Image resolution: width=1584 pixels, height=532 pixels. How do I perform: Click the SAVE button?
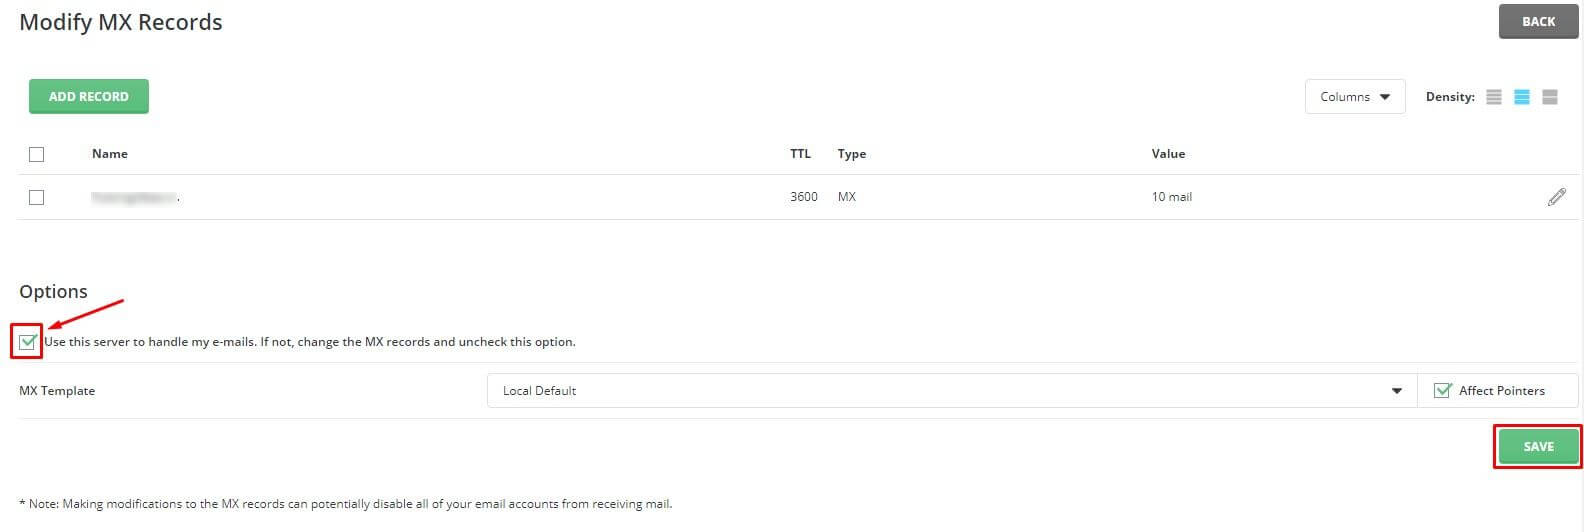click(1538, 446)
